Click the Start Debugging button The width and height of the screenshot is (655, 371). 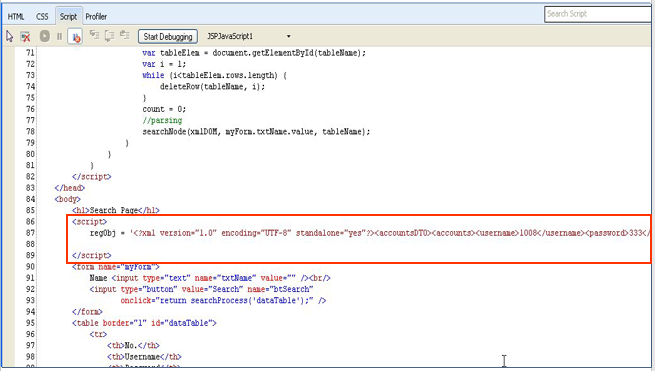(168, 37)
